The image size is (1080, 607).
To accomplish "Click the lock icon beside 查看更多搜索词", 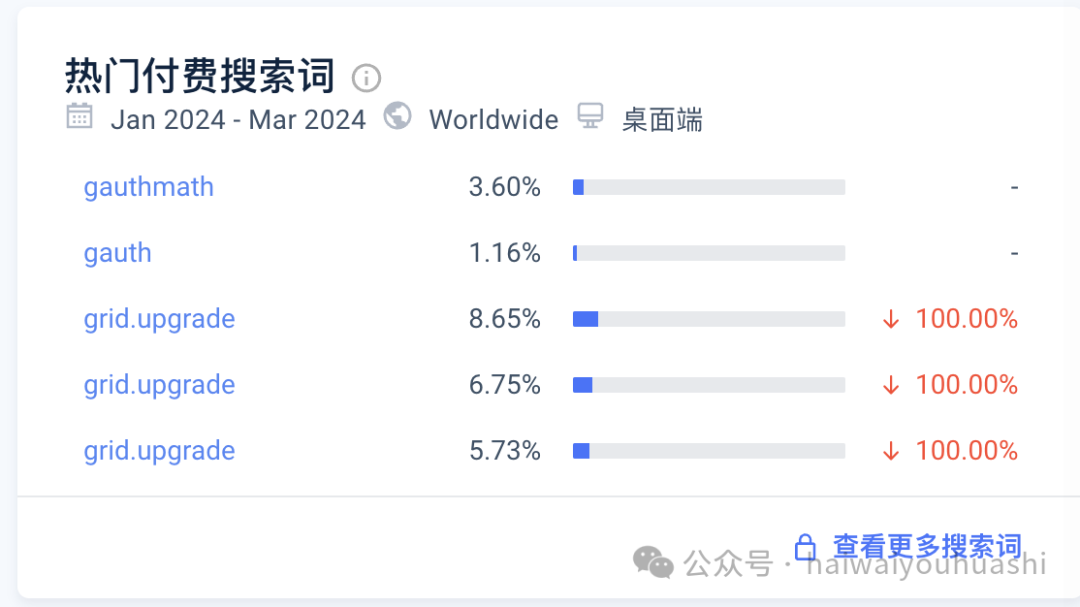I will [805, 547].
